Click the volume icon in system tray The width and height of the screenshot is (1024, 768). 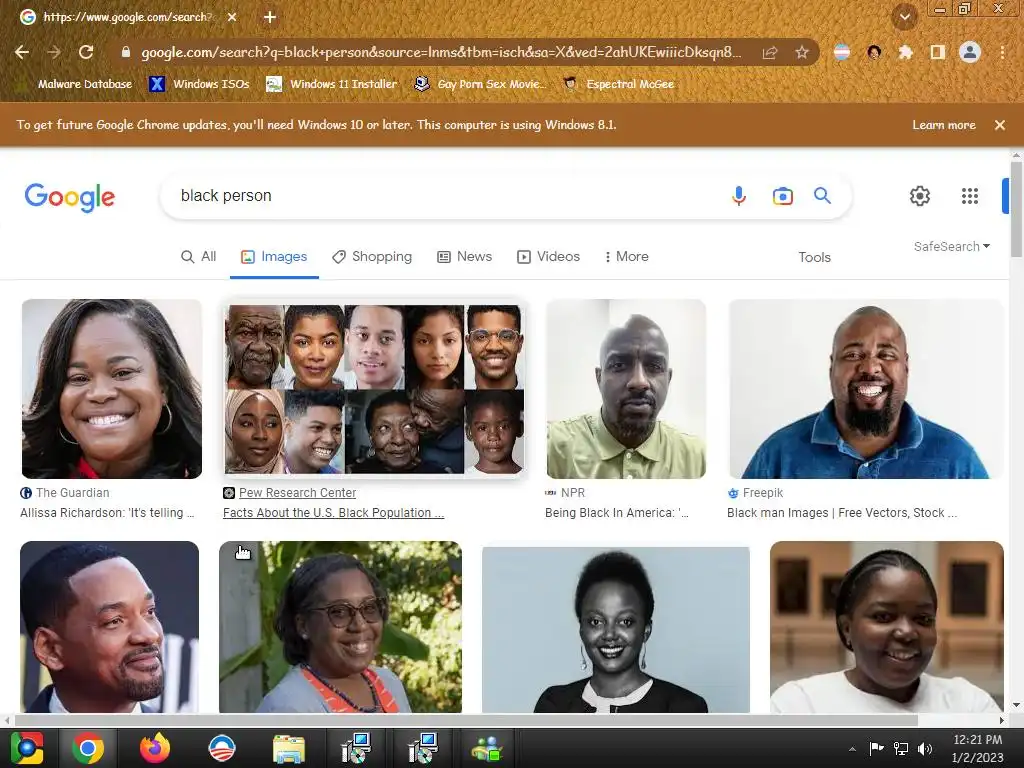(x=925, y=748)
